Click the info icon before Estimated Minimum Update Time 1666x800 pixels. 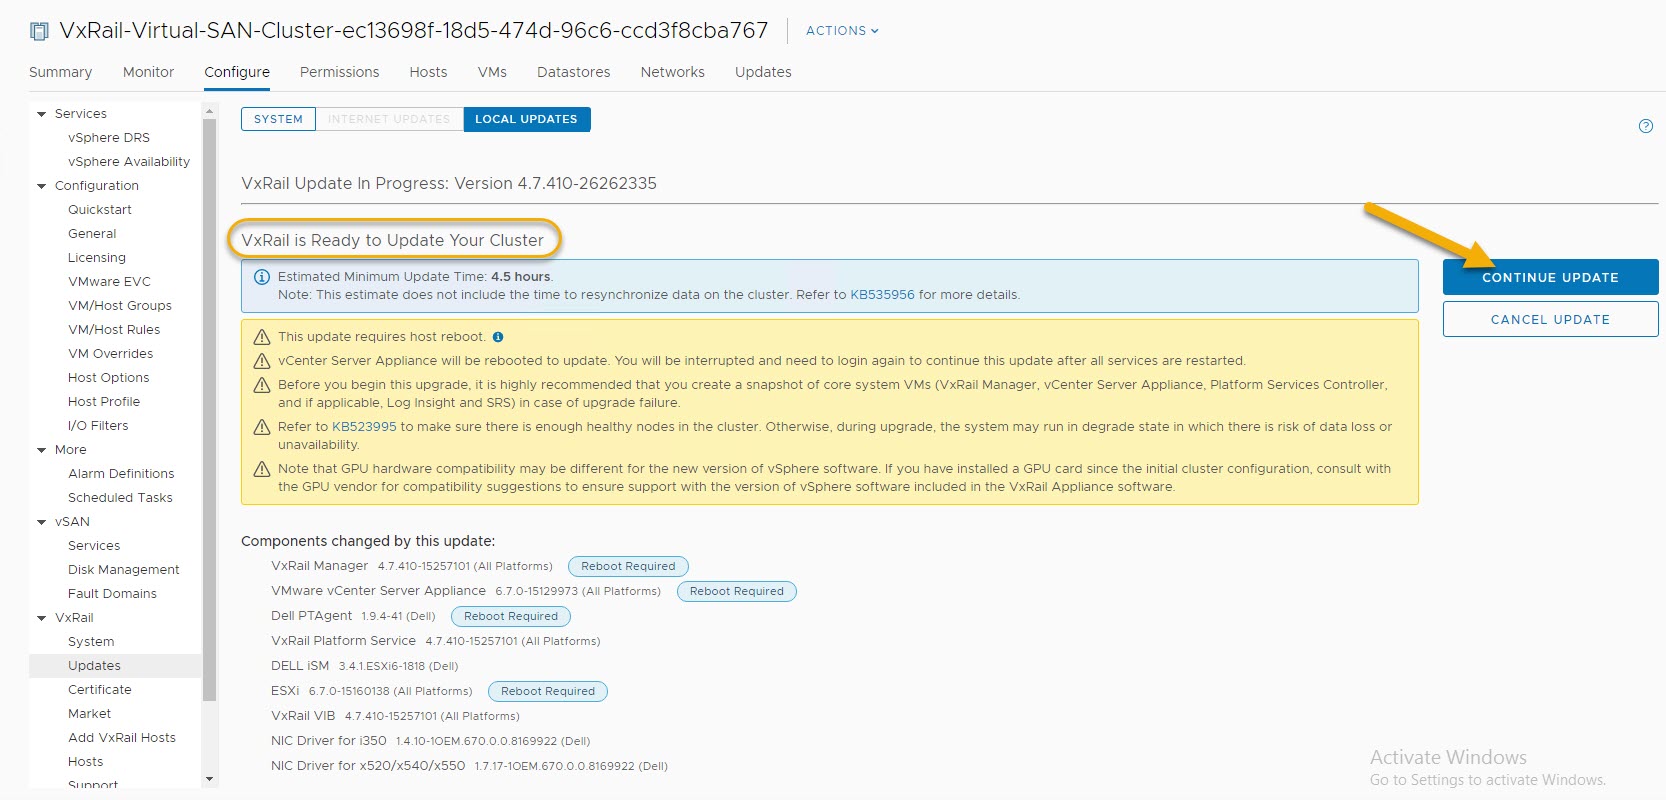(x=262, y=277)
